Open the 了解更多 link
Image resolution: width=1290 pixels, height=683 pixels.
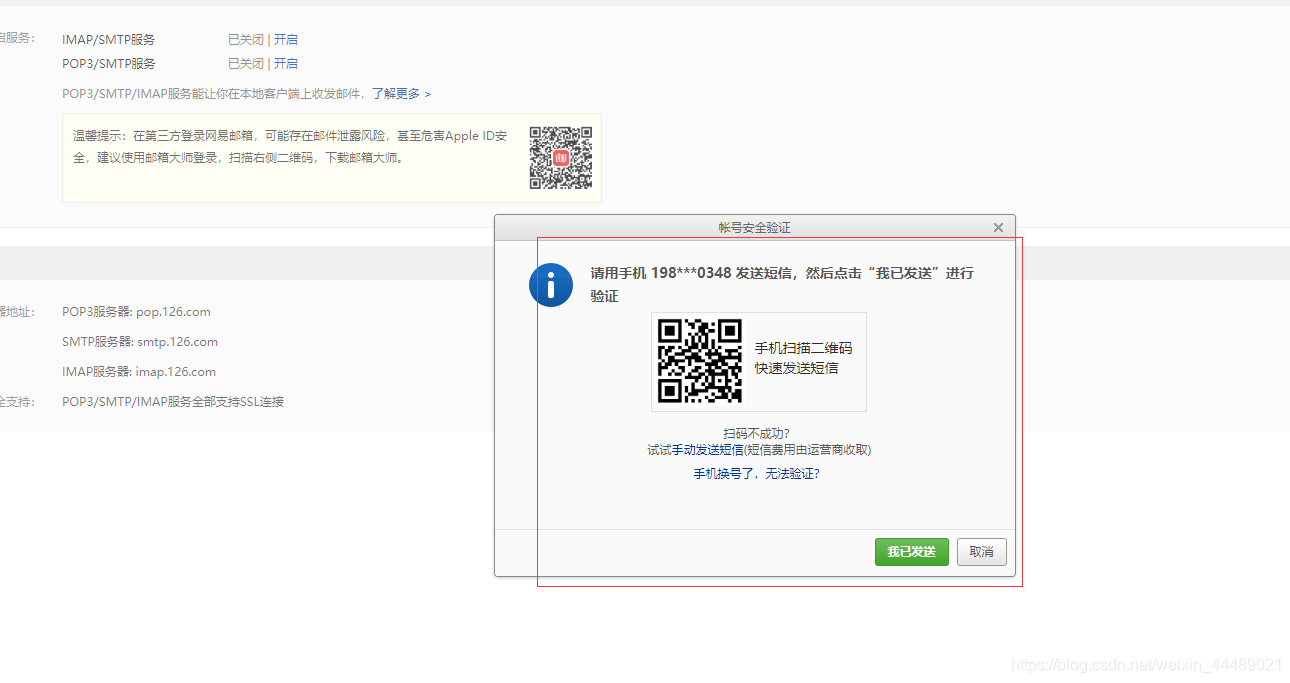click(401, 94)
